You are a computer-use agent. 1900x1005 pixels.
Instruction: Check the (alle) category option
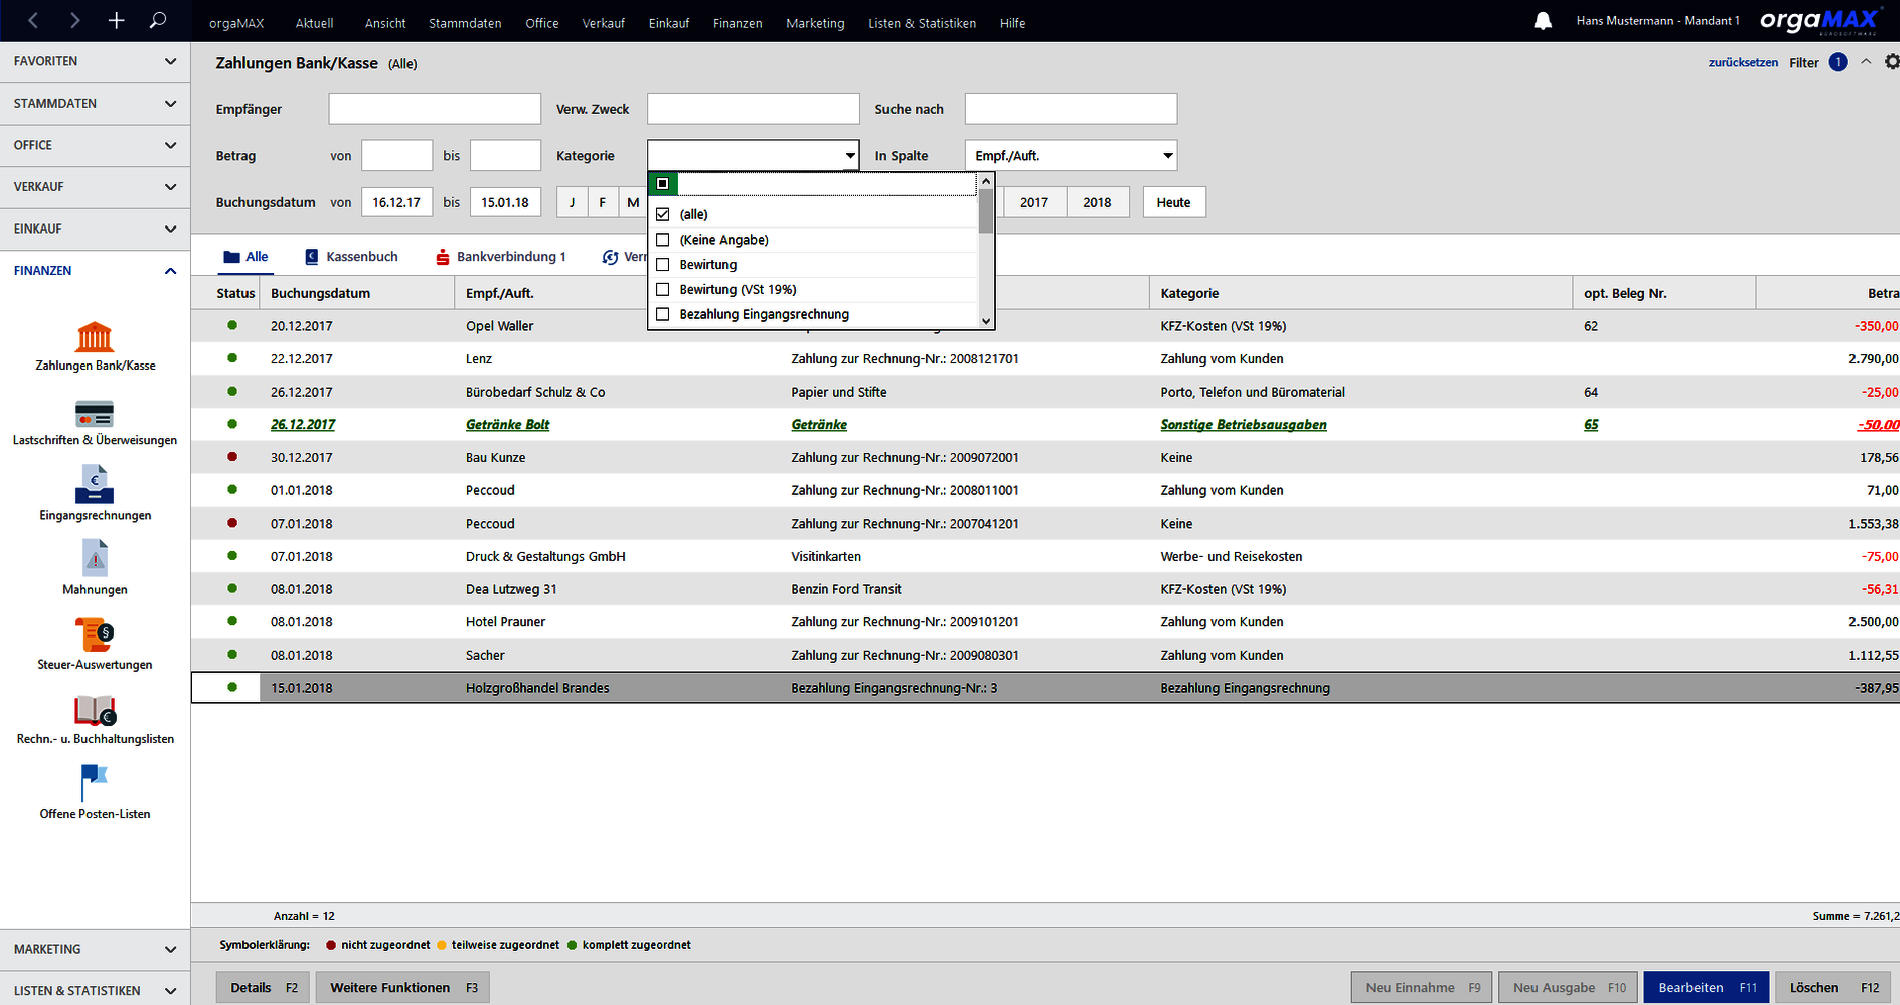662,214
